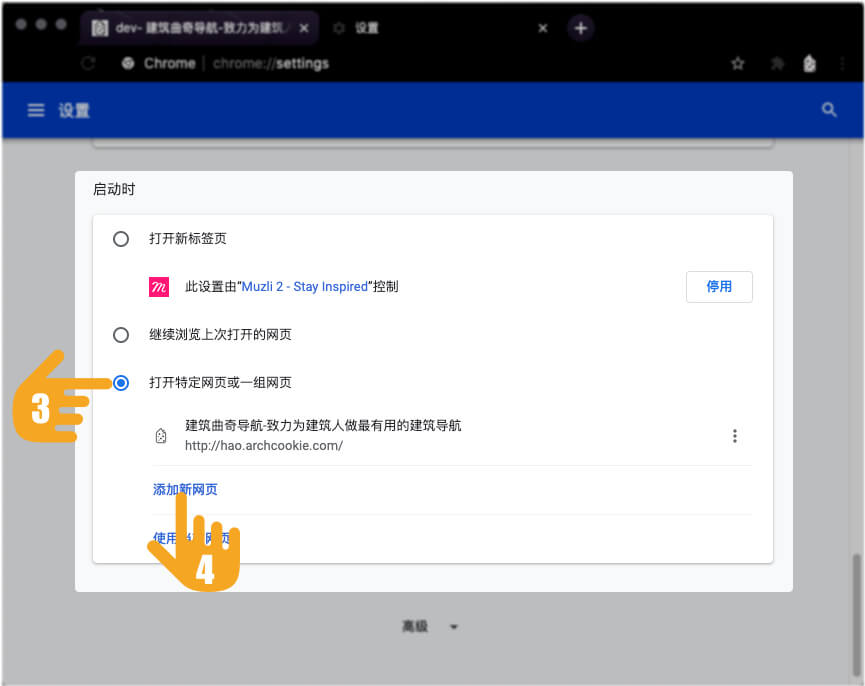Click the 停用 disable button
This screenshot has width=865, height=686.
tap(719, 287)
